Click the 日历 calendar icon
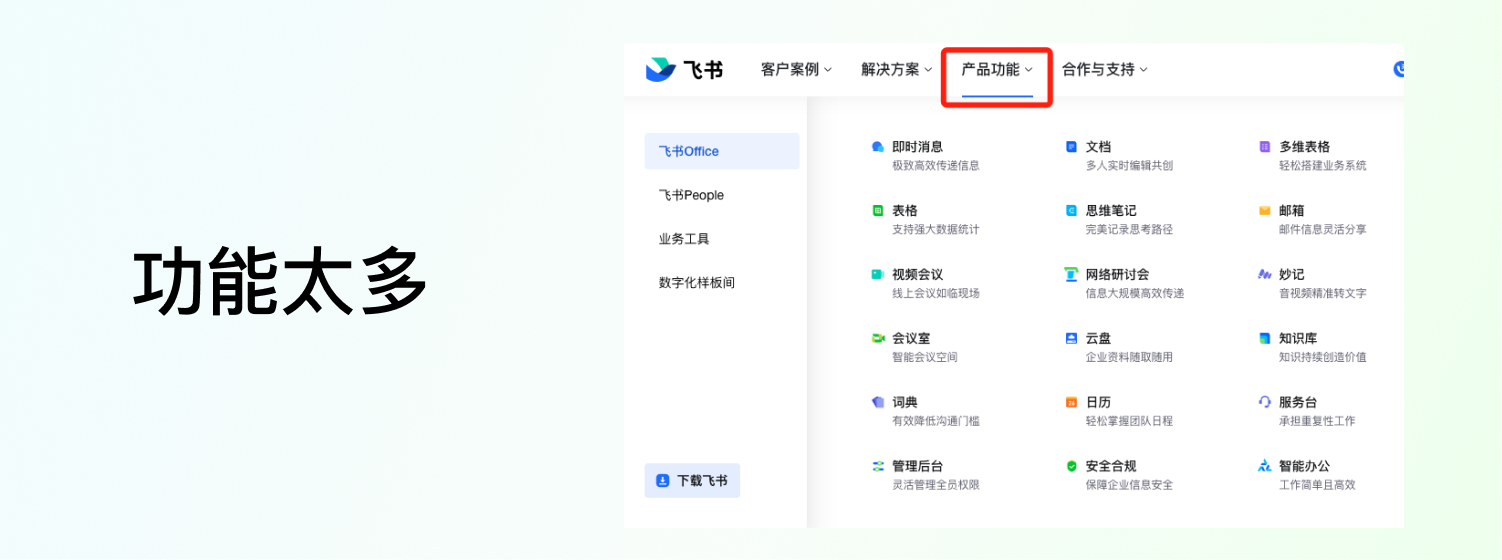This screenshot has width=1502, height=560. click(1071, 403)
